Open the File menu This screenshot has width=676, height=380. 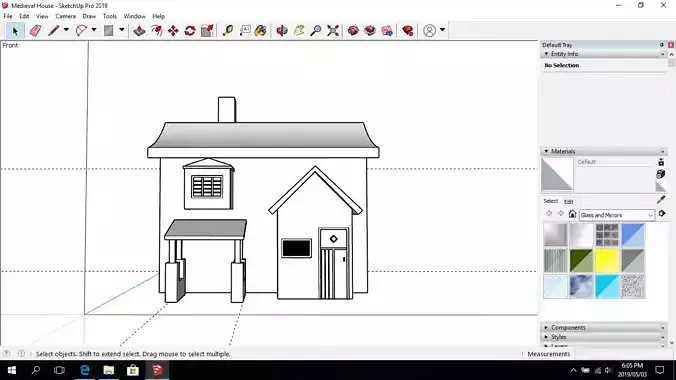pyautogui.click(x=8, y=16)
